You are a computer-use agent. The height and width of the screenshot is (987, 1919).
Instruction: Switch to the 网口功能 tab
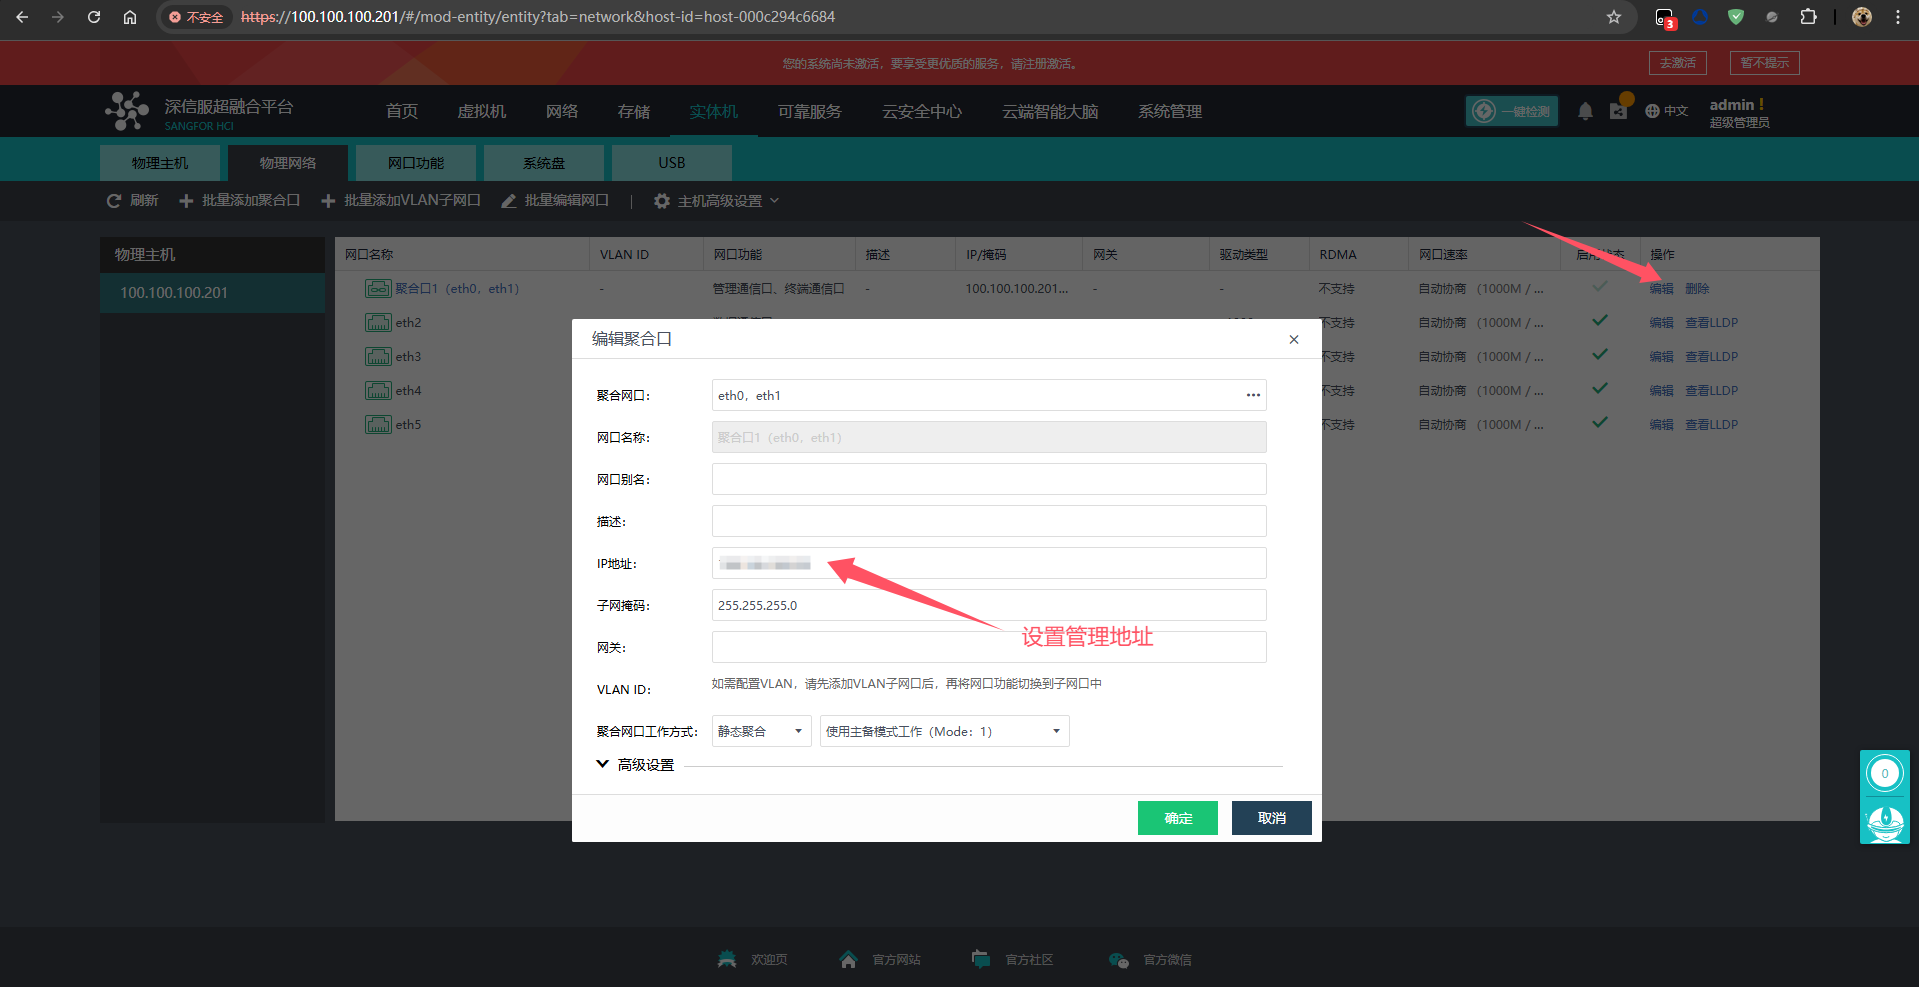416,163
